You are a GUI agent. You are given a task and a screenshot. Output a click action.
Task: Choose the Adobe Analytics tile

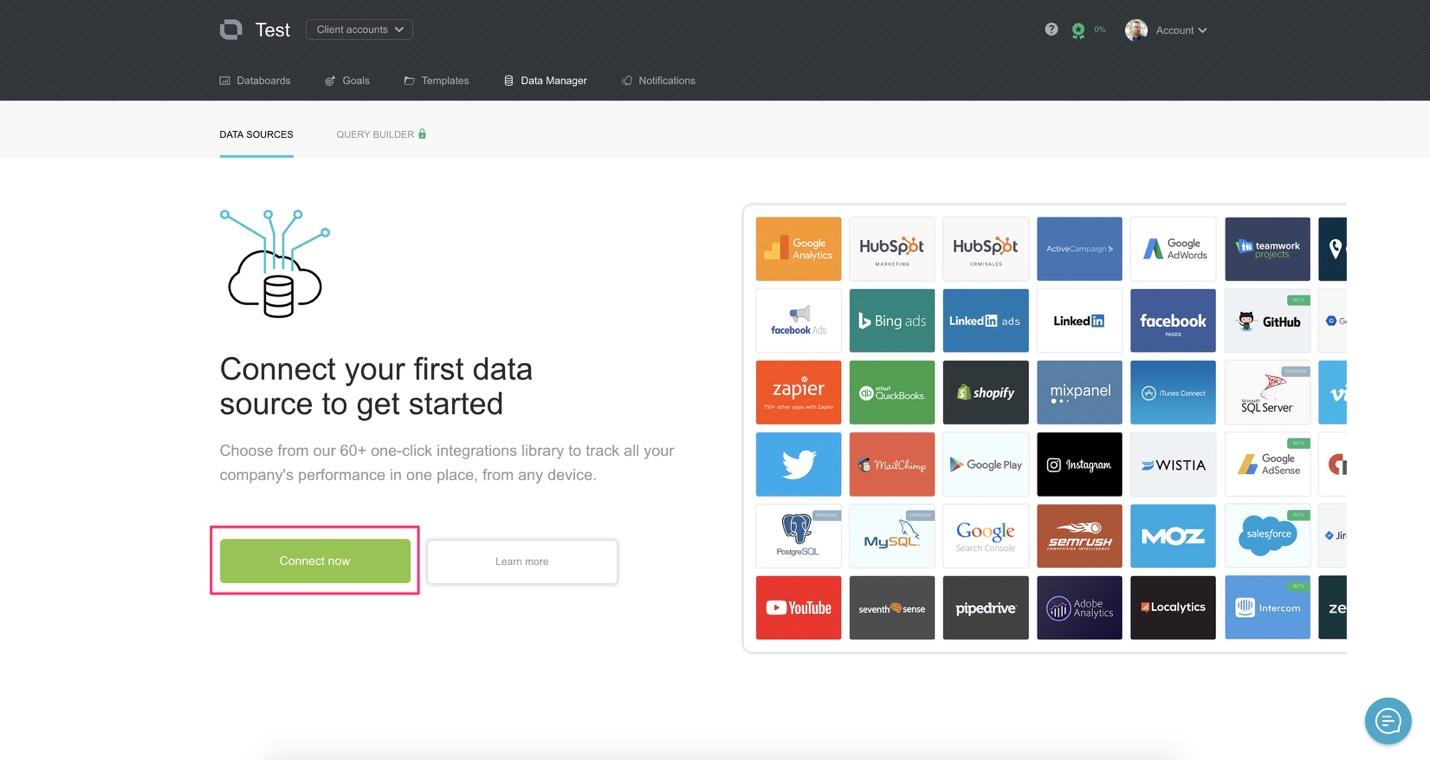tap(1079, 607)
